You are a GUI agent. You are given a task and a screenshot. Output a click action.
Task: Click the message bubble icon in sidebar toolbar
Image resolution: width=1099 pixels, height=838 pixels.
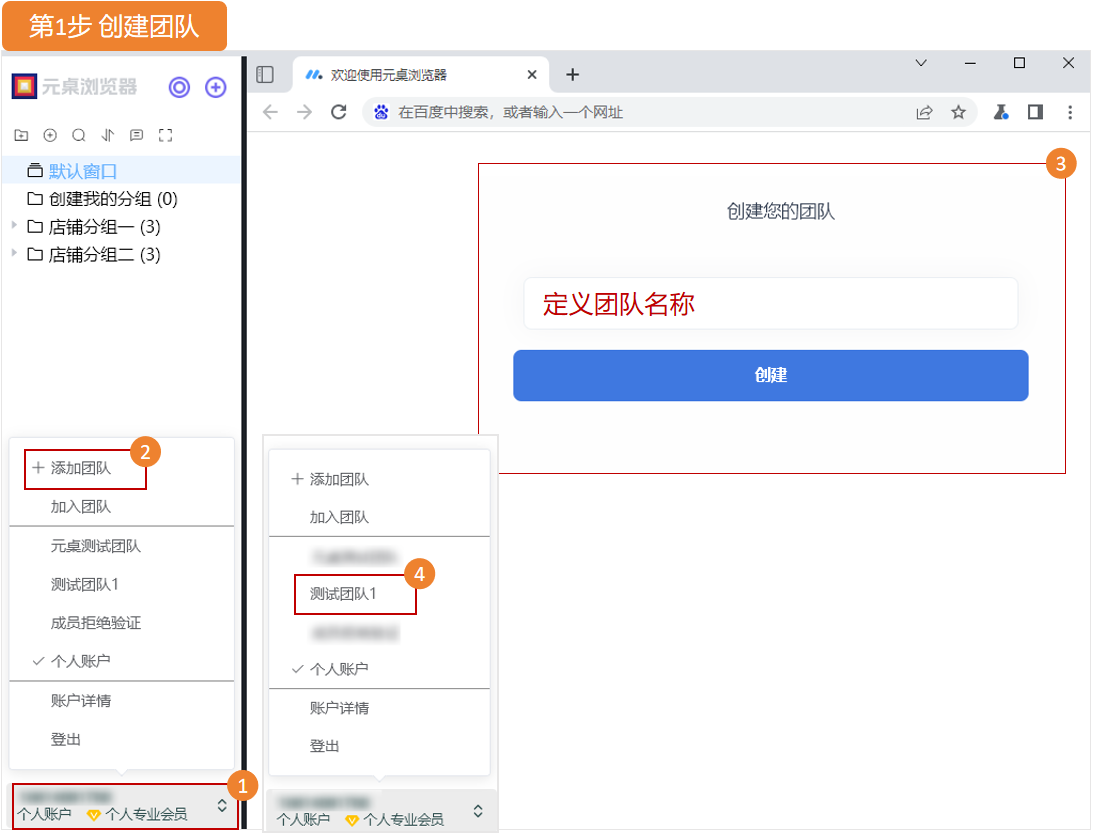tap(137, 135)
